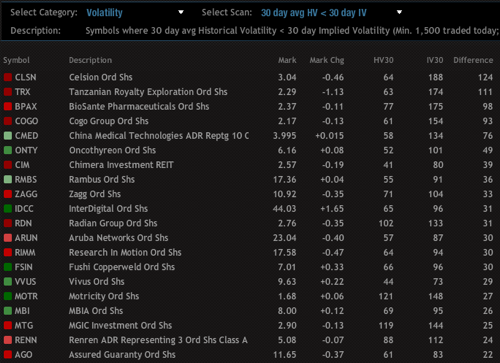Click the red indicator square beside RENN
This screenshot has width=500, height=363.
click(x=8, y=340)
